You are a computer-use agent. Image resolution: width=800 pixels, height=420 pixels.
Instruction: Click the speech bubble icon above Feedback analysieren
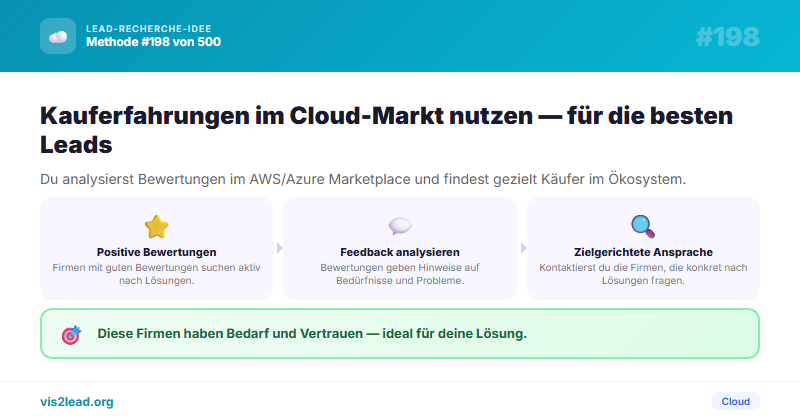tap(400, 226)
